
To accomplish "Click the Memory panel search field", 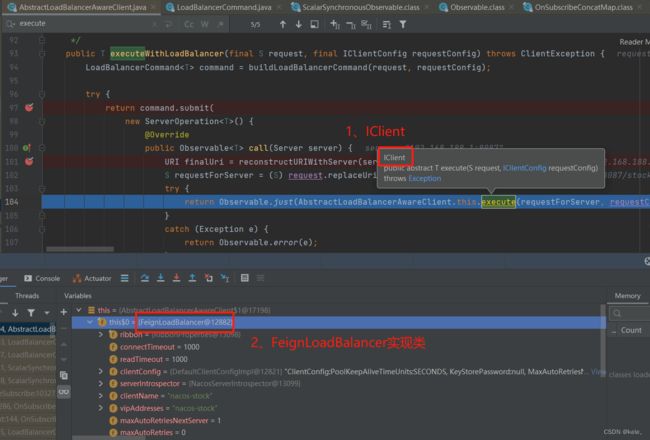I will 629,313.
